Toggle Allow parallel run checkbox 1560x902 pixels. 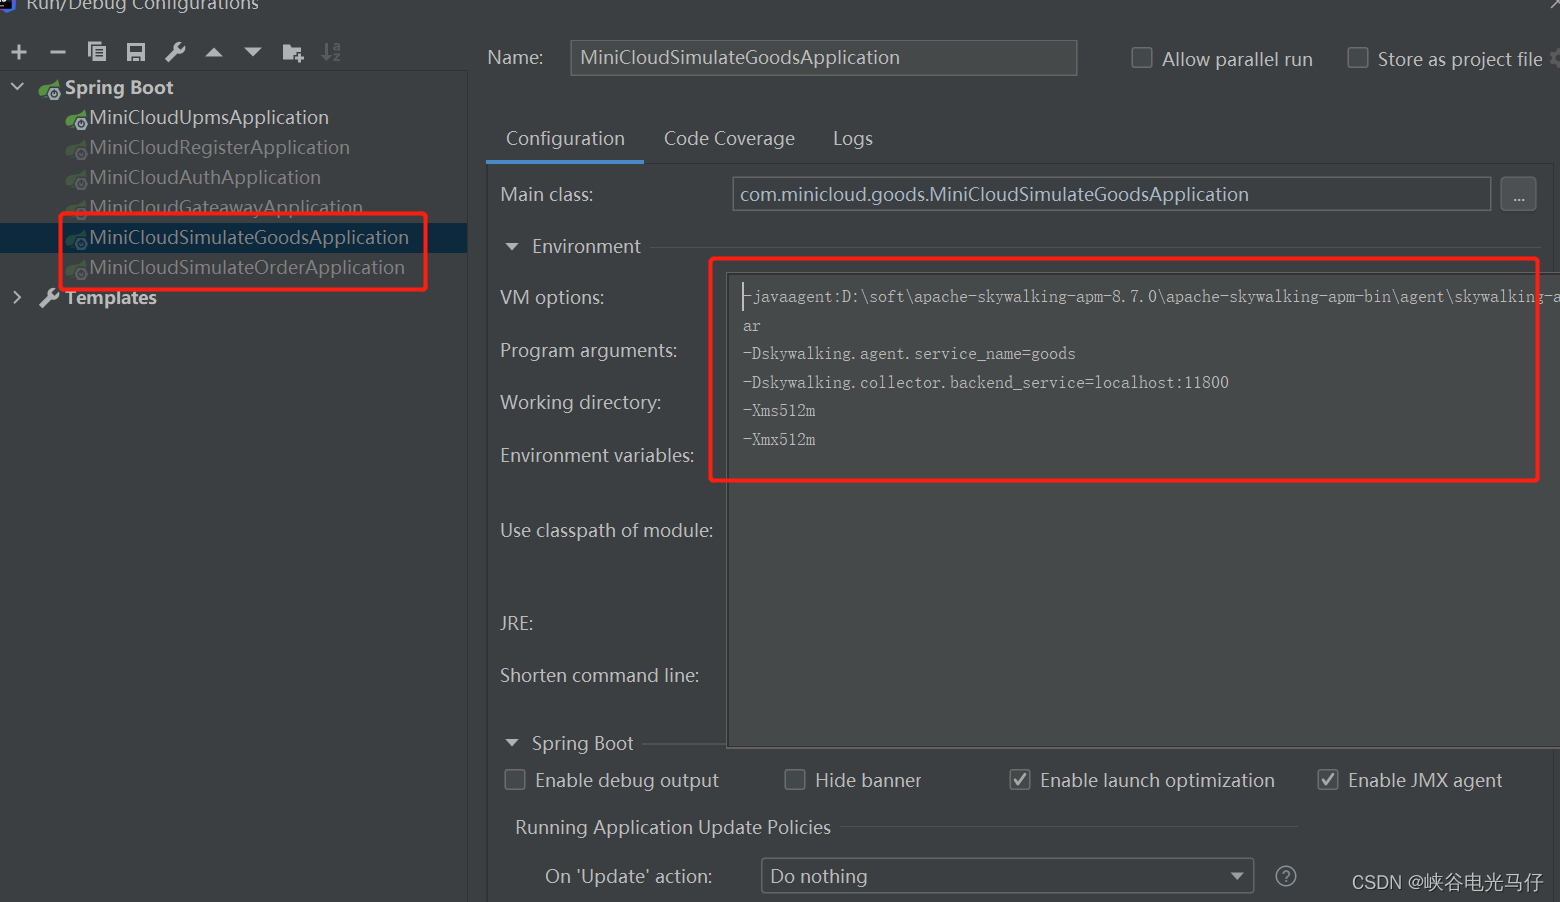[x=1141, y=58]
